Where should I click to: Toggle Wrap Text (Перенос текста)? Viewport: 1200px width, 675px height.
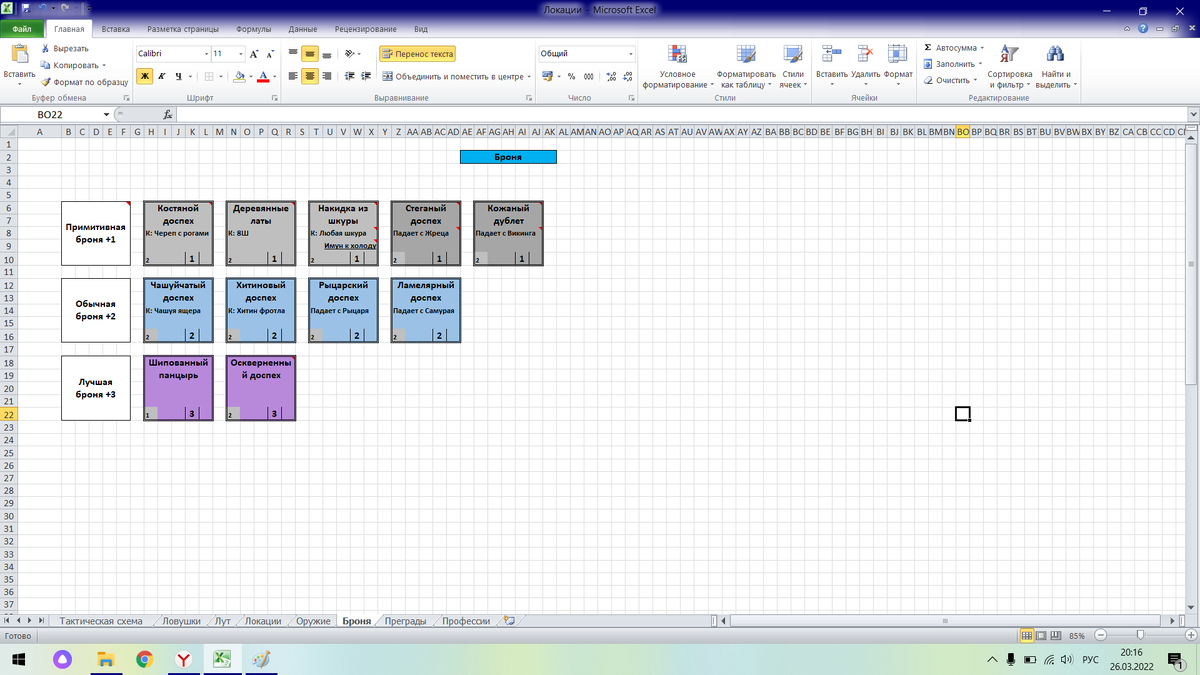418,54
